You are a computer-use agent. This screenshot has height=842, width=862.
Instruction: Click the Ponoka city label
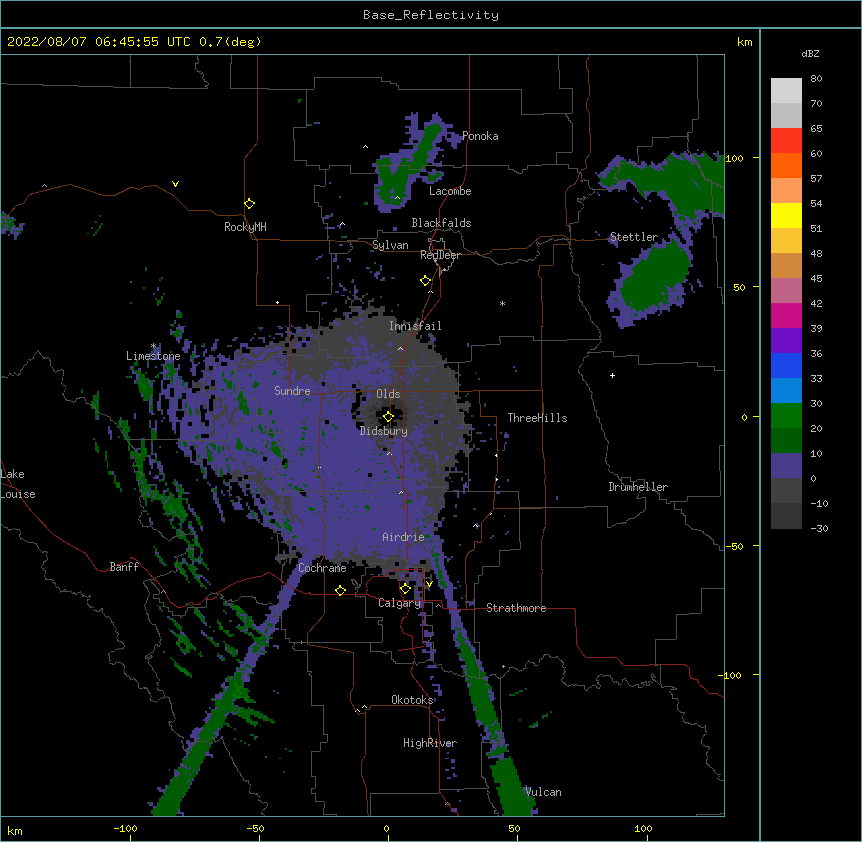[480, 136]
